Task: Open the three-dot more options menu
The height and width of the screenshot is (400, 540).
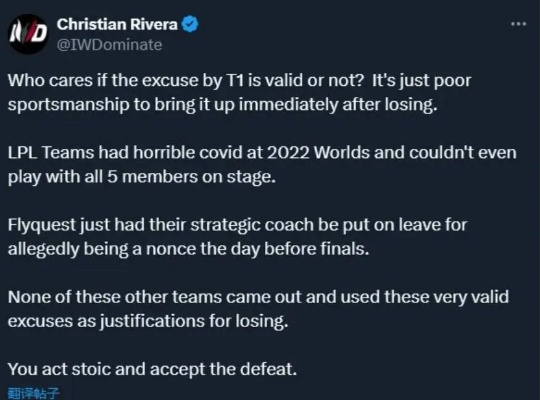Action: tap(518, 24)
